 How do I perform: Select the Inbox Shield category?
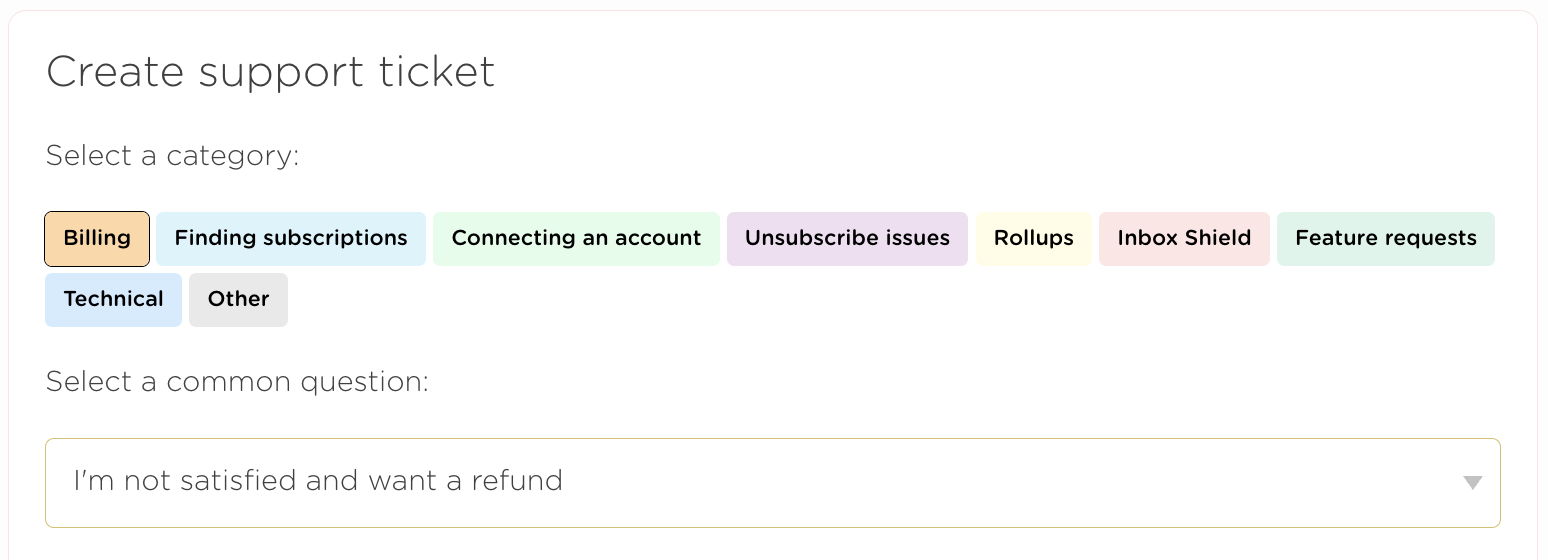tap(1184, 239)
